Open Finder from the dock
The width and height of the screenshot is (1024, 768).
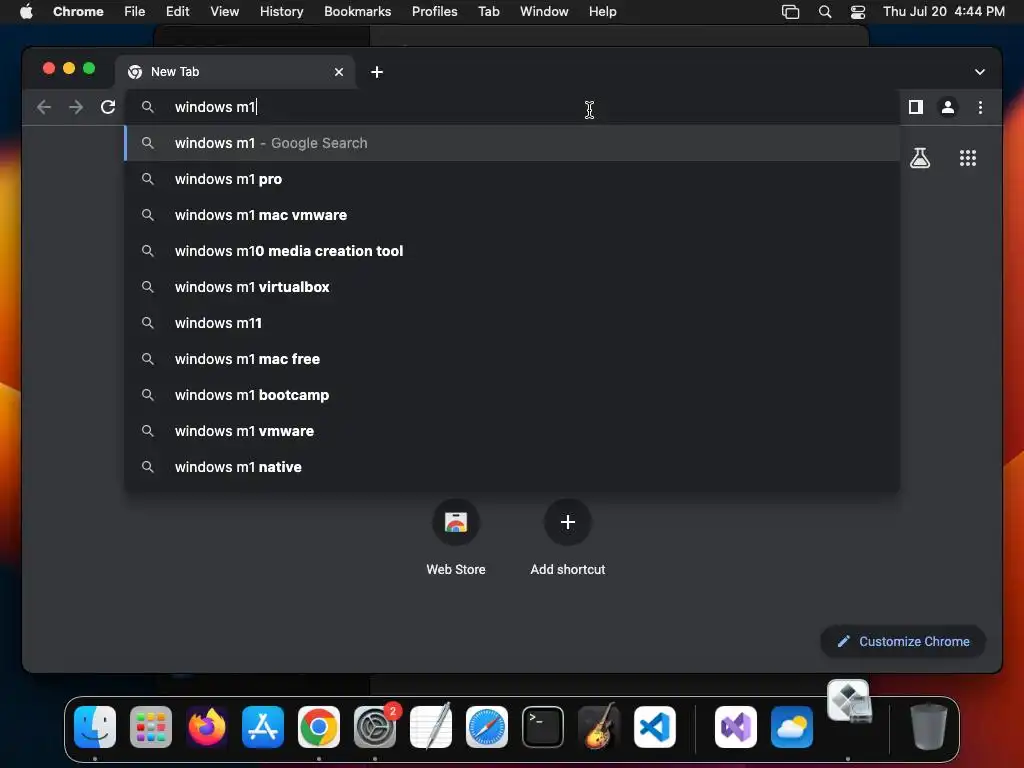click(x=95, y=727)
